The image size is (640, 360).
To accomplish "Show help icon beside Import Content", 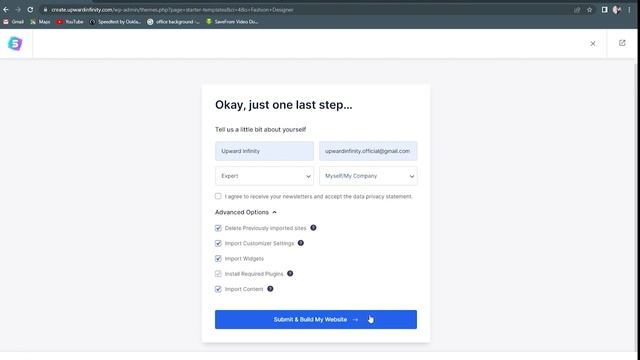I will (x=270, y=289).
